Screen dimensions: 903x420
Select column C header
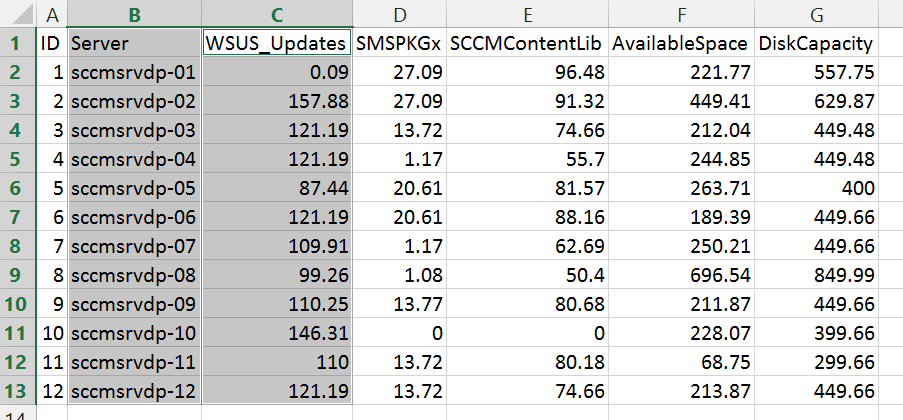coord(276,13)
